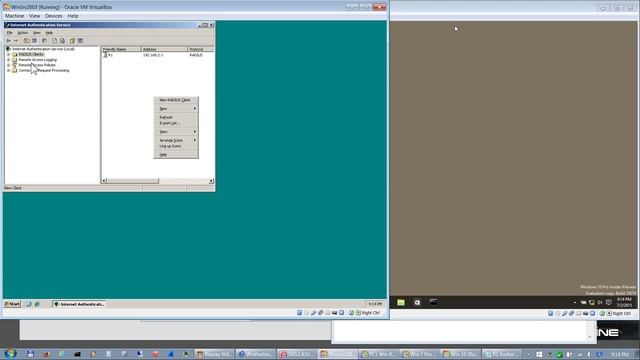Click the Start button in Win2003 VM
Viewport: 640px width, 360px height.
tap(12, 304)
